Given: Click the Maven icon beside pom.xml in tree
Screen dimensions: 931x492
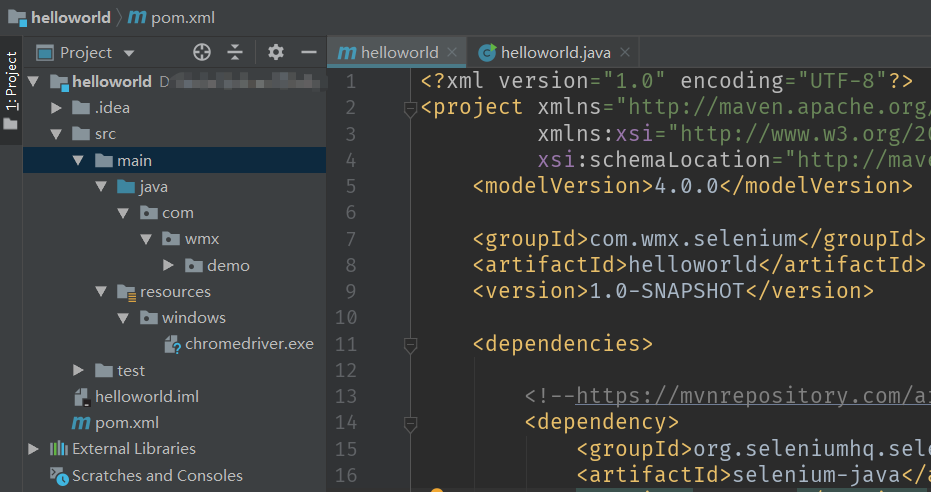Looking at the screenshot, I should (x=81, y=423).
